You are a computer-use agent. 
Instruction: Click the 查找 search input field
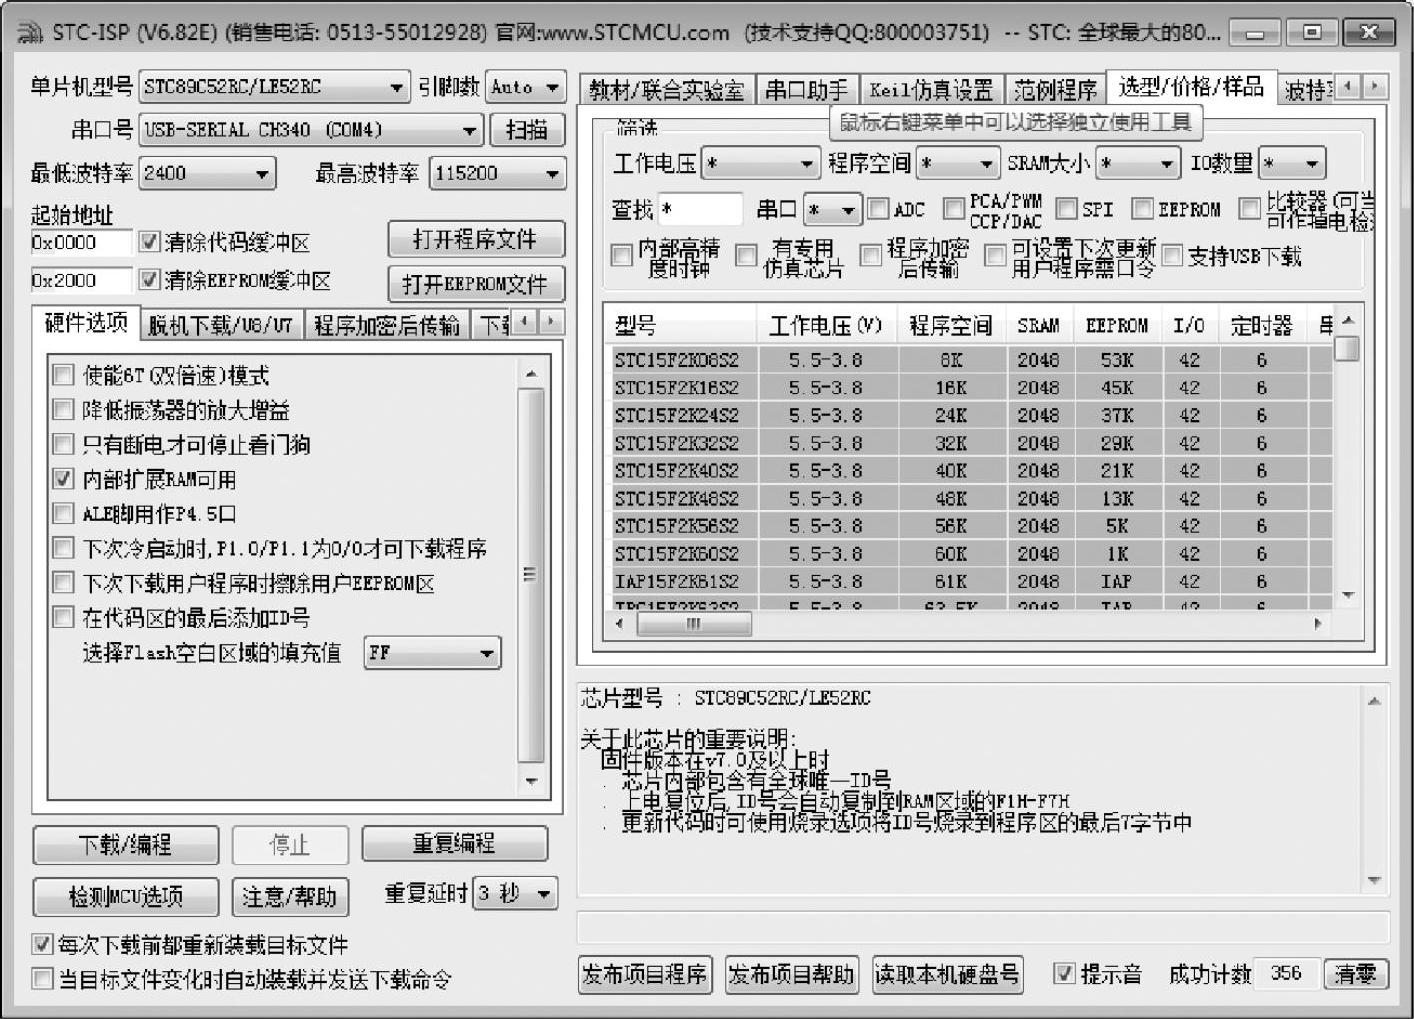700,210
